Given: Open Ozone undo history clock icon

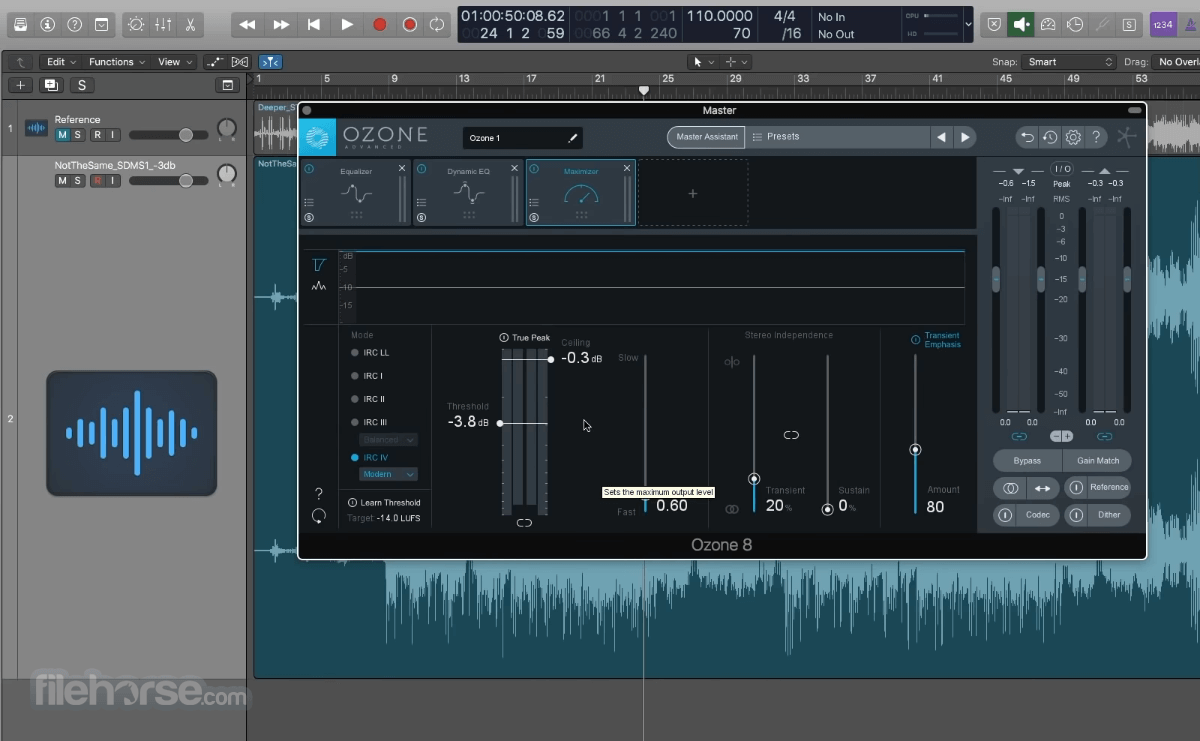Looking at the screenshot, I should [x=1050, y=138].
